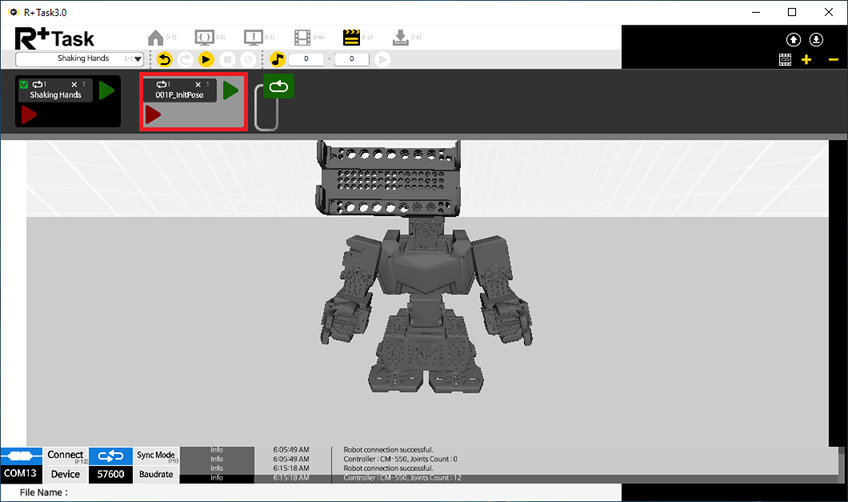Screen dimensions: 848x502
Task: Click the Home icon in top toolbar
Action: click(x=156, y=38)
